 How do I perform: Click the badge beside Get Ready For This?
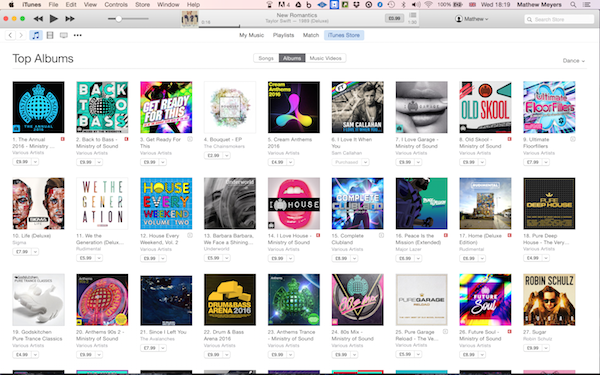(x=190, y=139)
